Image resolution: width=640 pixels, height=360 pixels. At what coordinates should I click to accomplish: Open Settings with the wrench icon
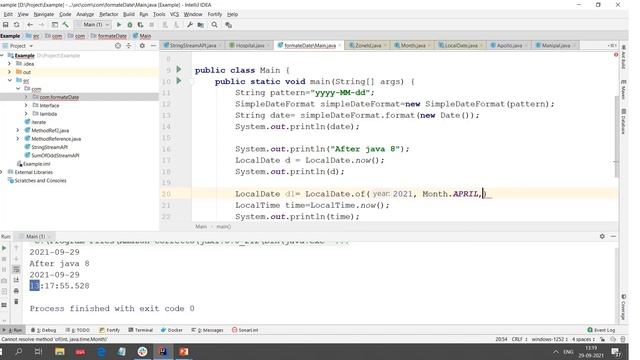coord(190,25)
